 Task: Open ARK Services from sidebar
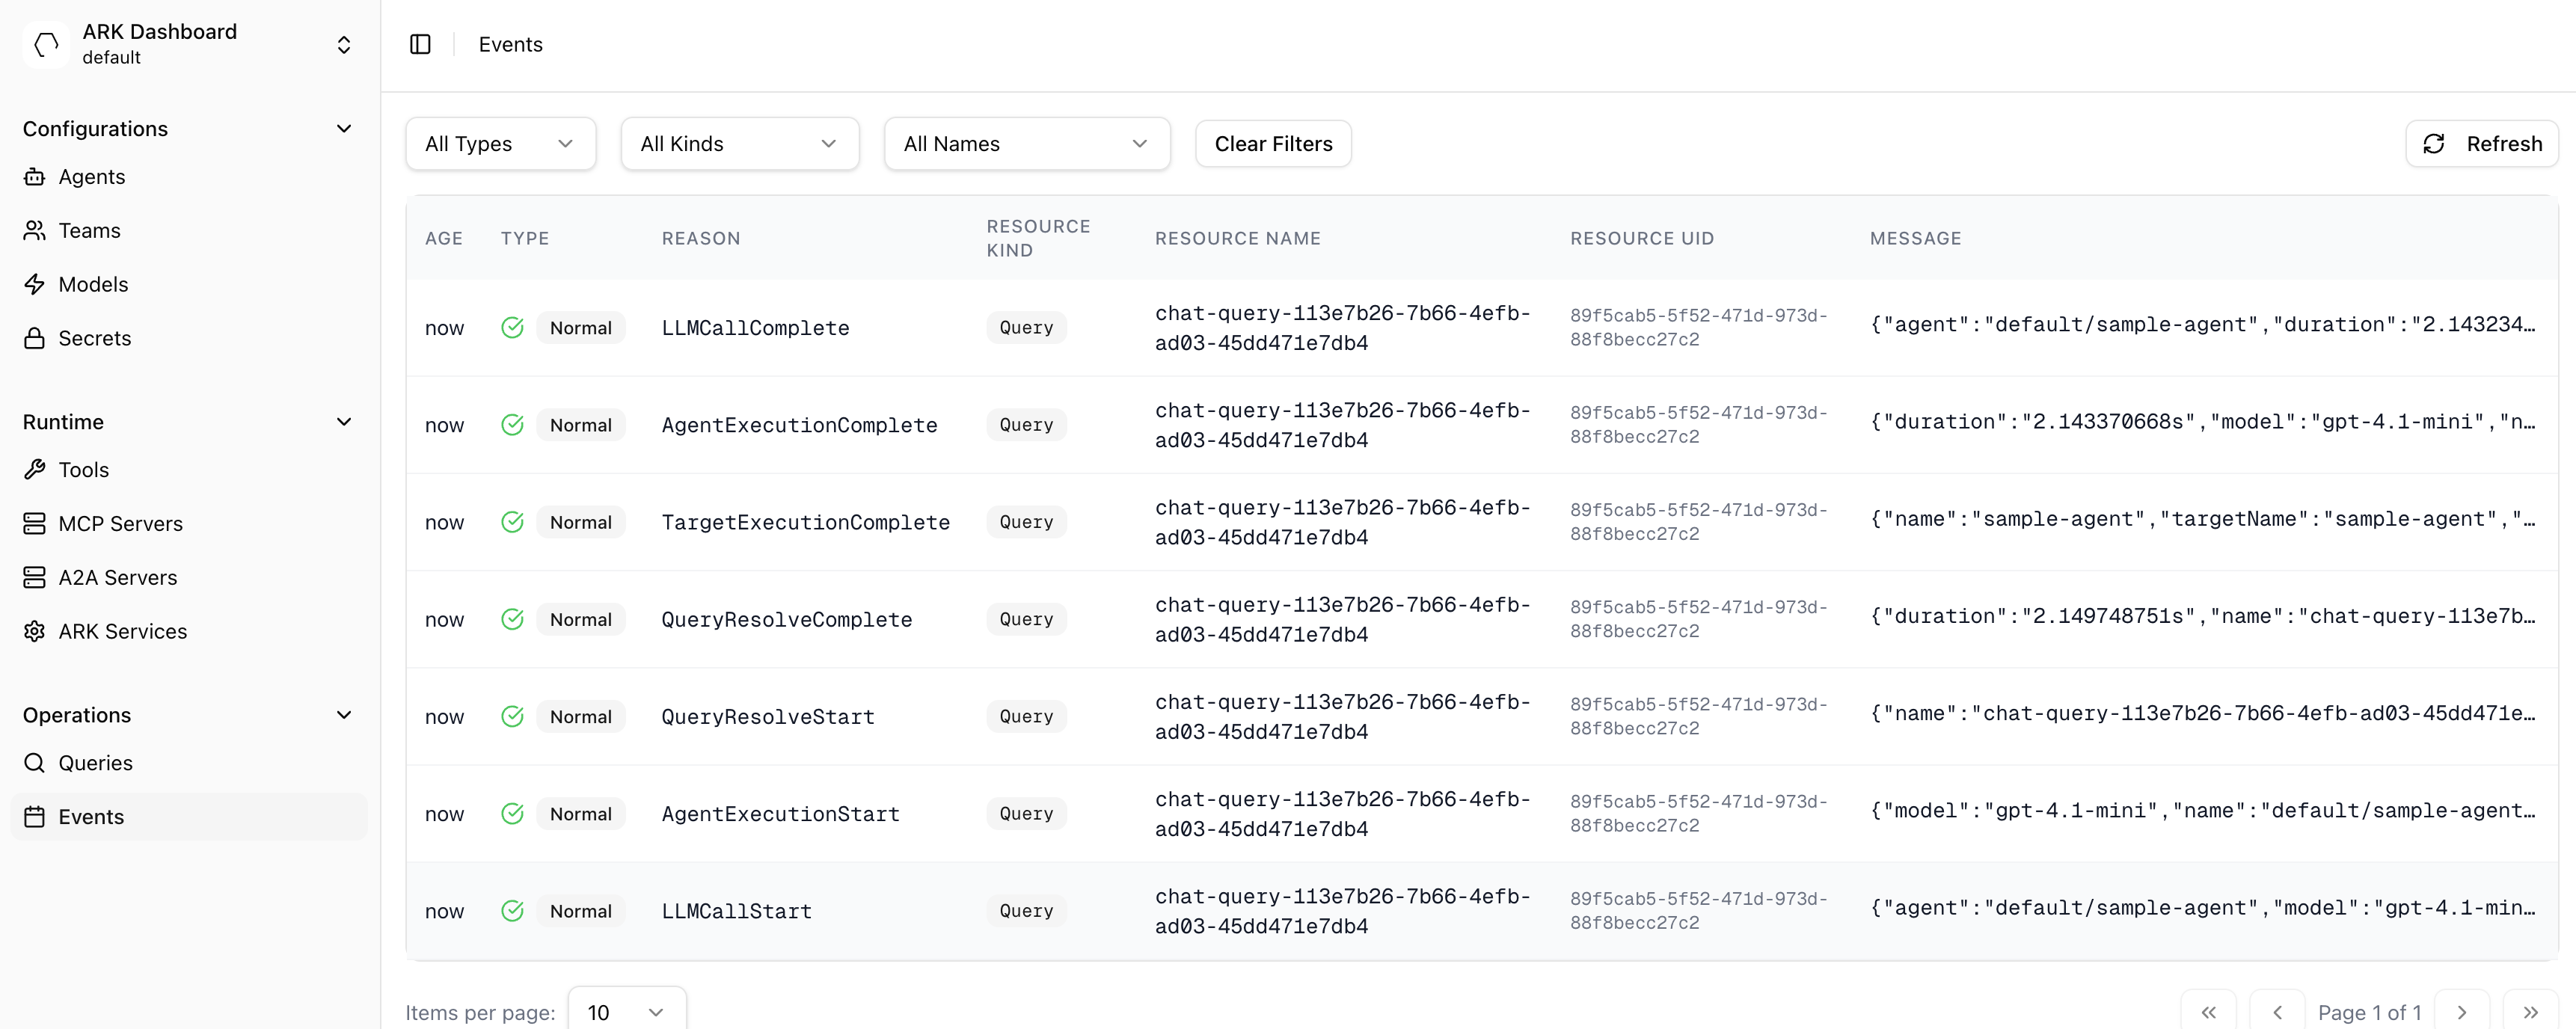pos(122,631)
